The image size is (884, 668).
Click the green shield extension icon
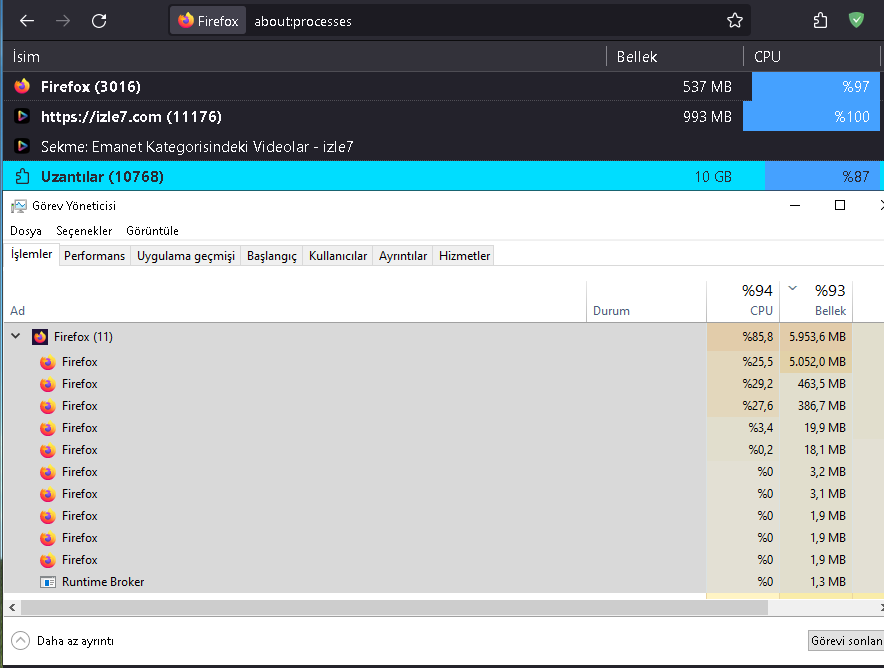[857, 20]
